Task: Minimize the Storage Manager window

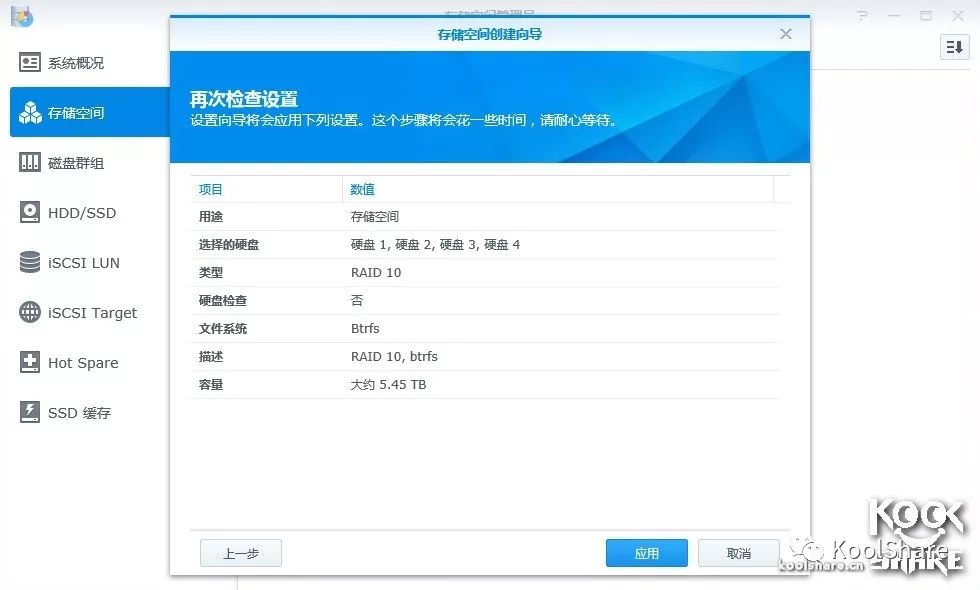Action: [894, 16]
